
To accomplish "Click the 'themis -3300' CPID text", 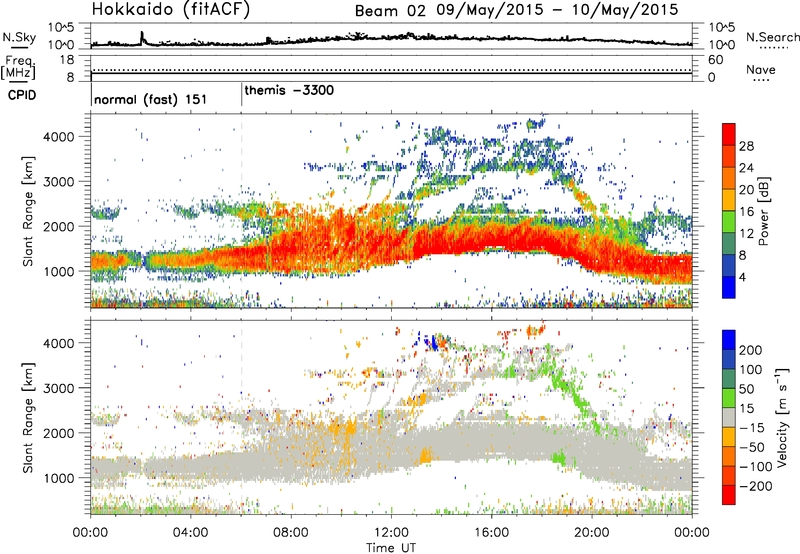I will pyautogui.click(x=289, y=90).
